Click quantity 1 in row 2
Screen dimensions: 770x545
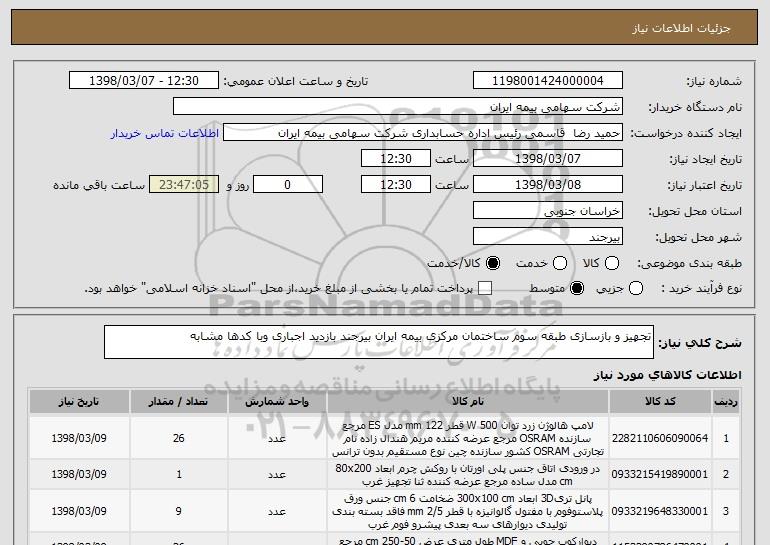pyautogui.click(x=178, y=474)
